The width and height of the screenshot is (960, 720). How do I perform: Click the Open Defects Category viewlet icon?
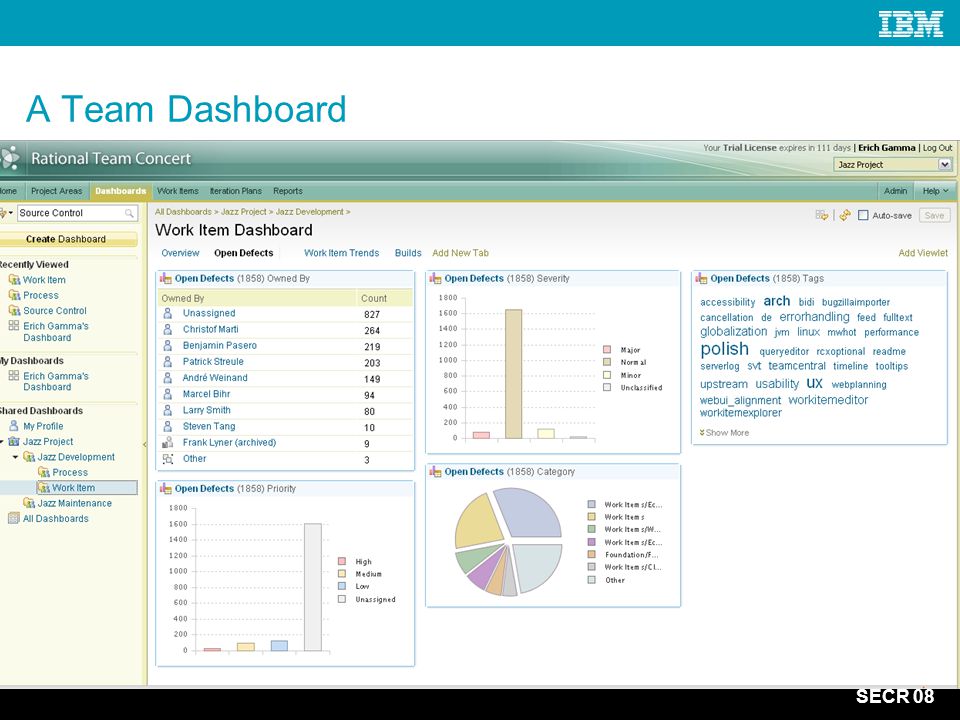pos(435,471)
